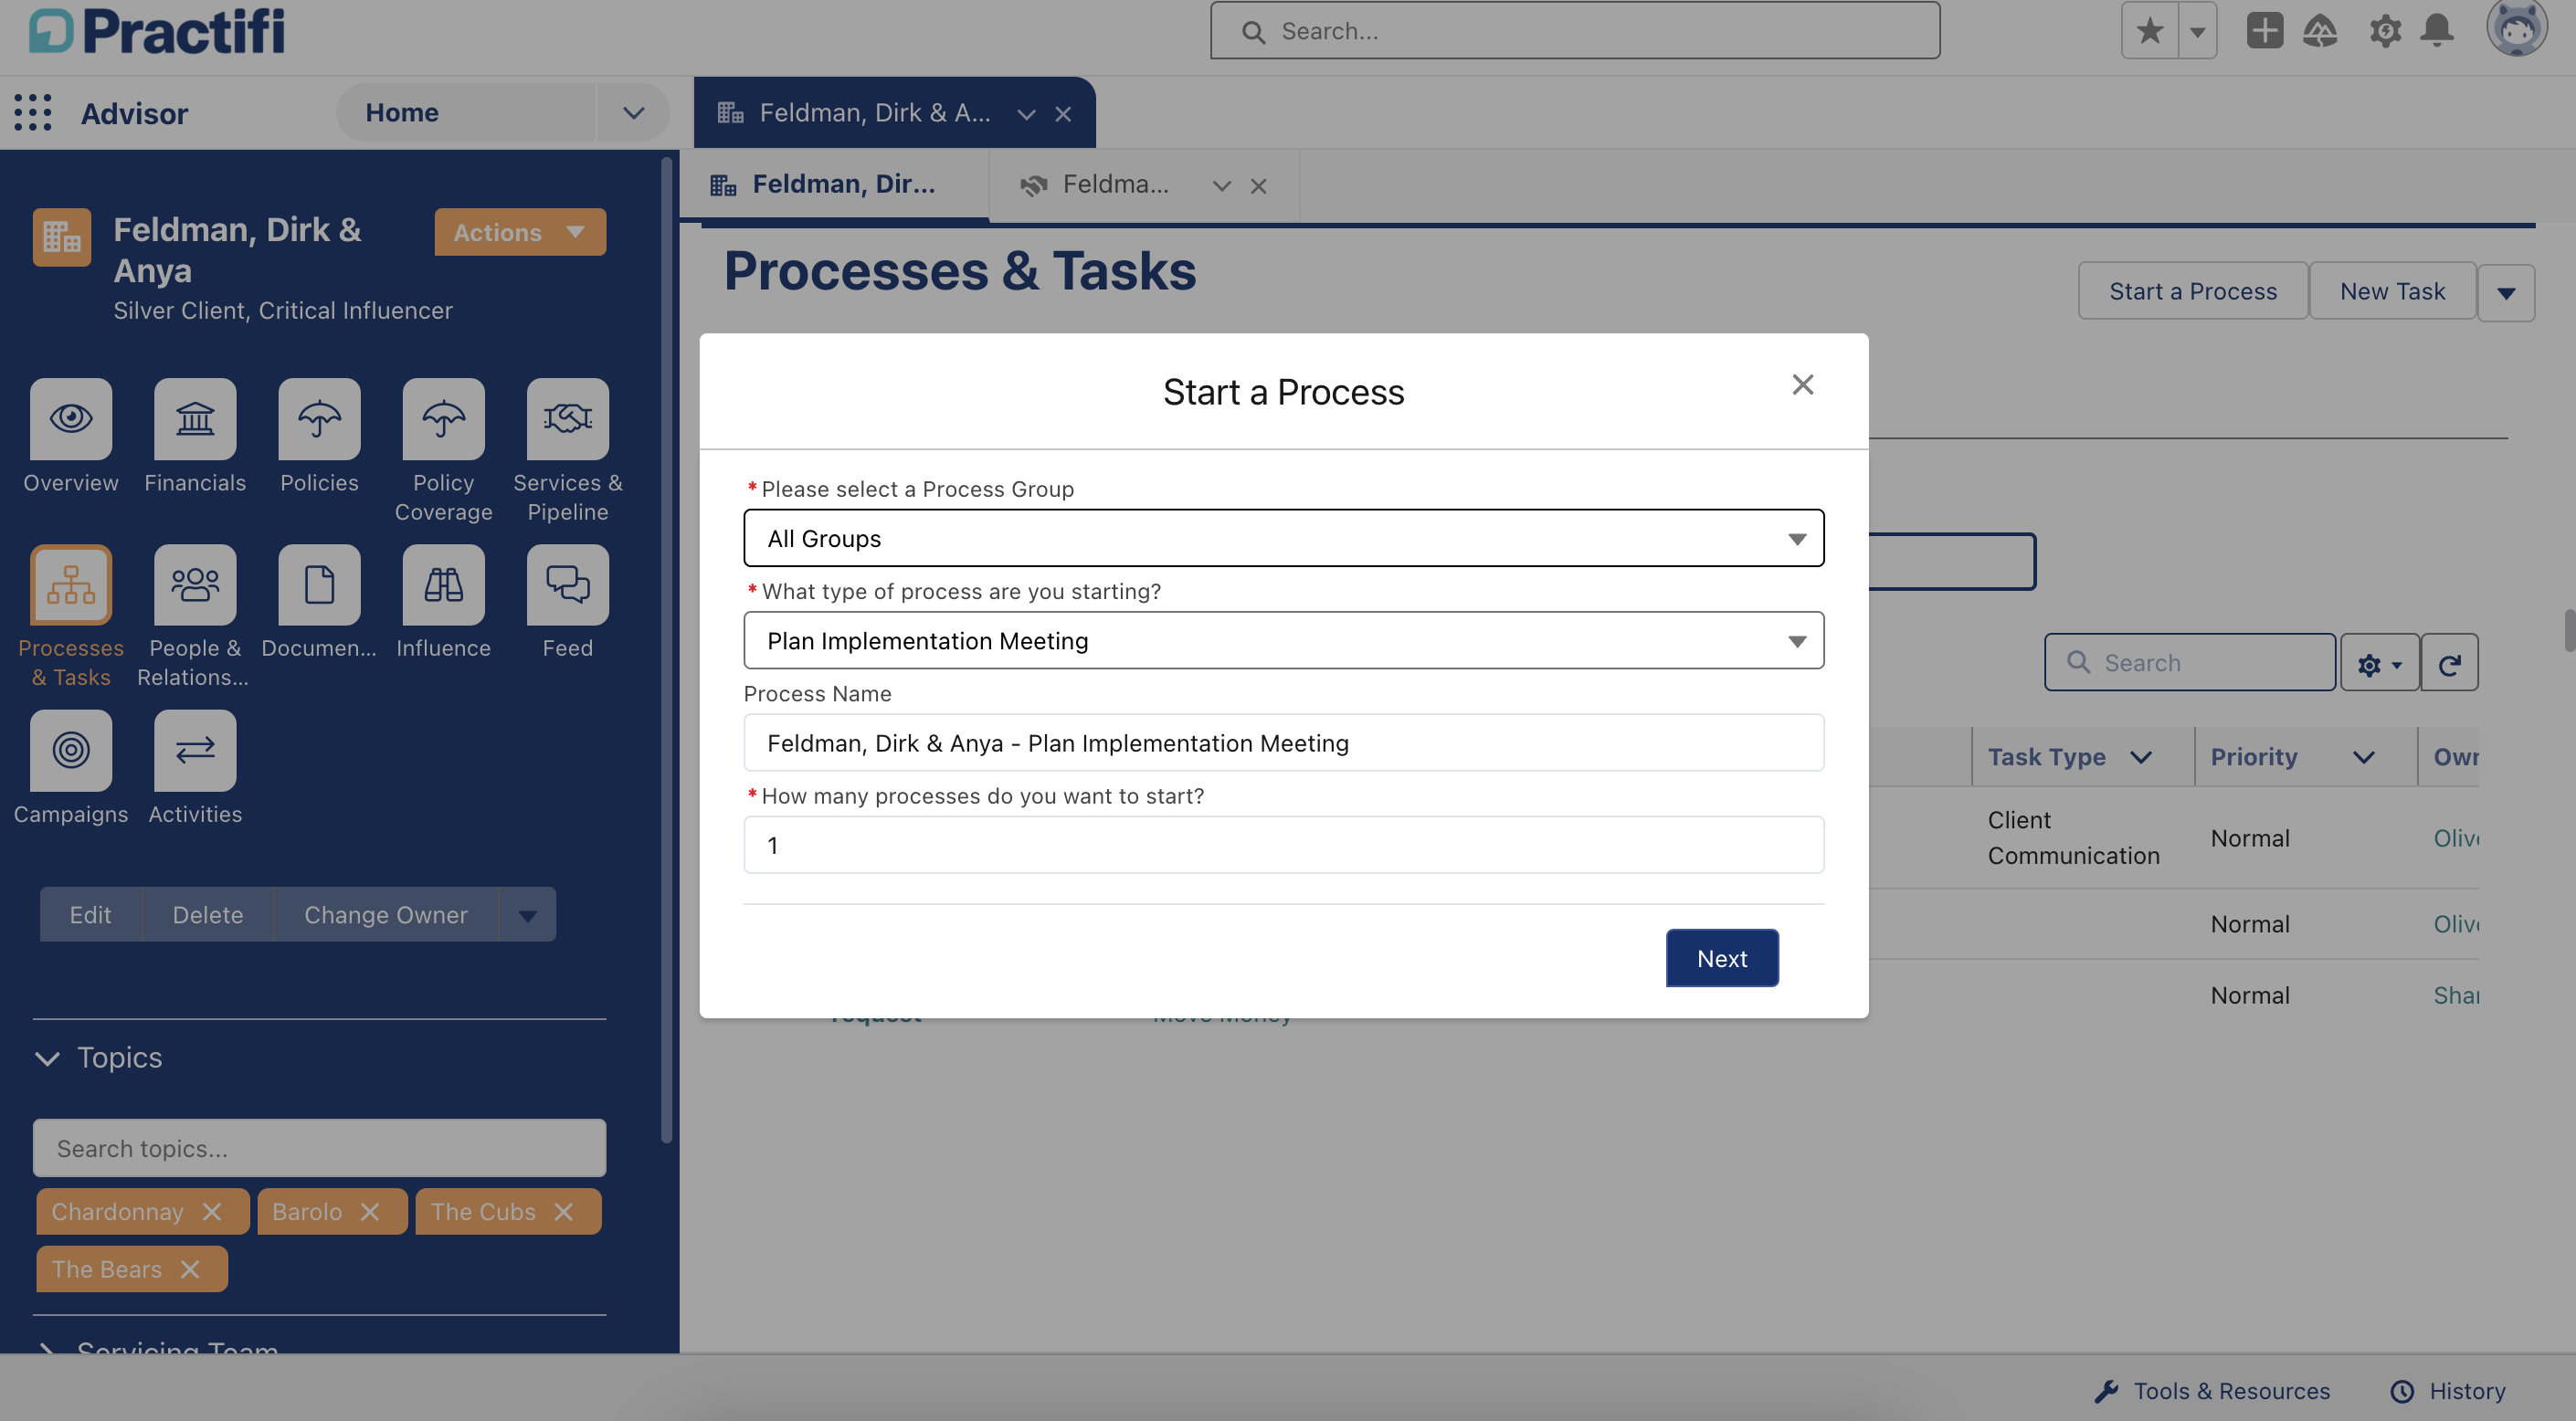Open the Policies umbrella icon

click(x=319, y=418)
